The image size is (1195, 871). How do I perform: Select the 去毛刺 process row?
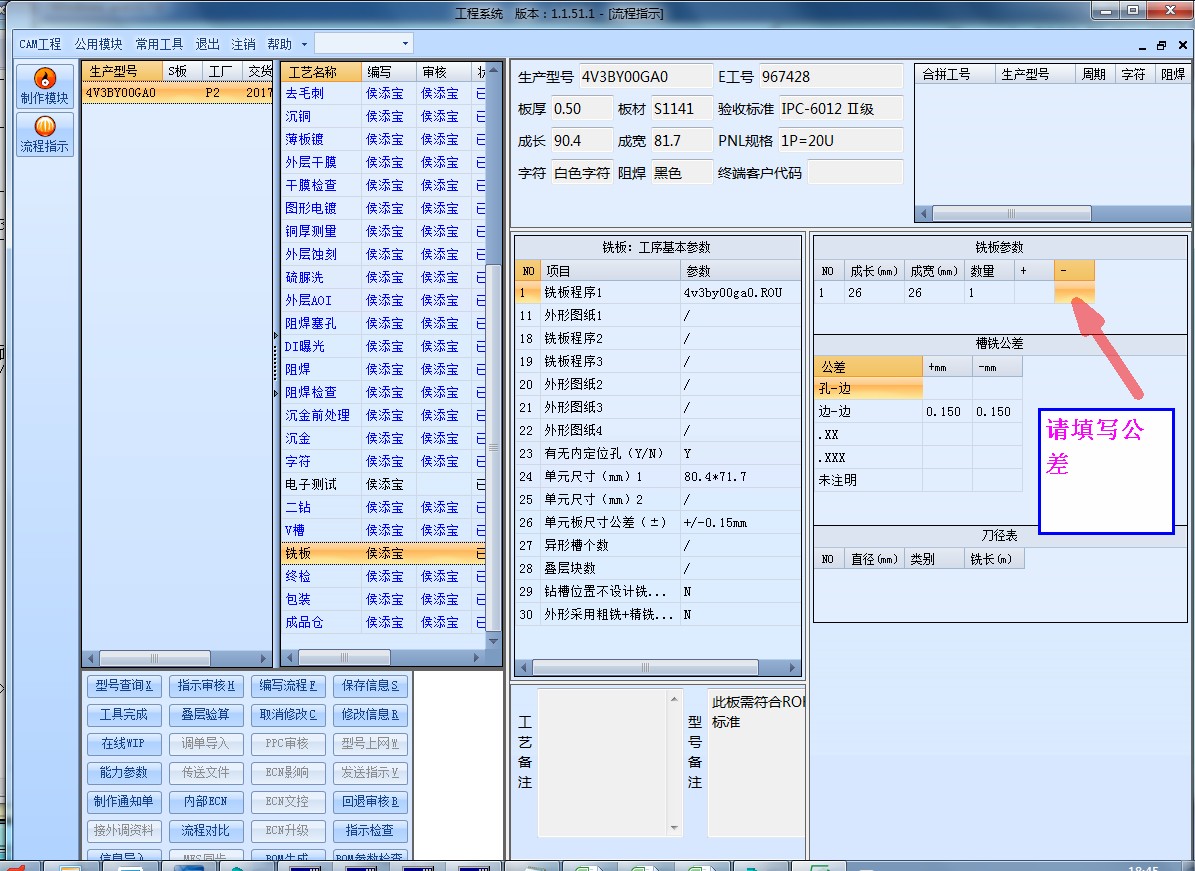(383, 93)
